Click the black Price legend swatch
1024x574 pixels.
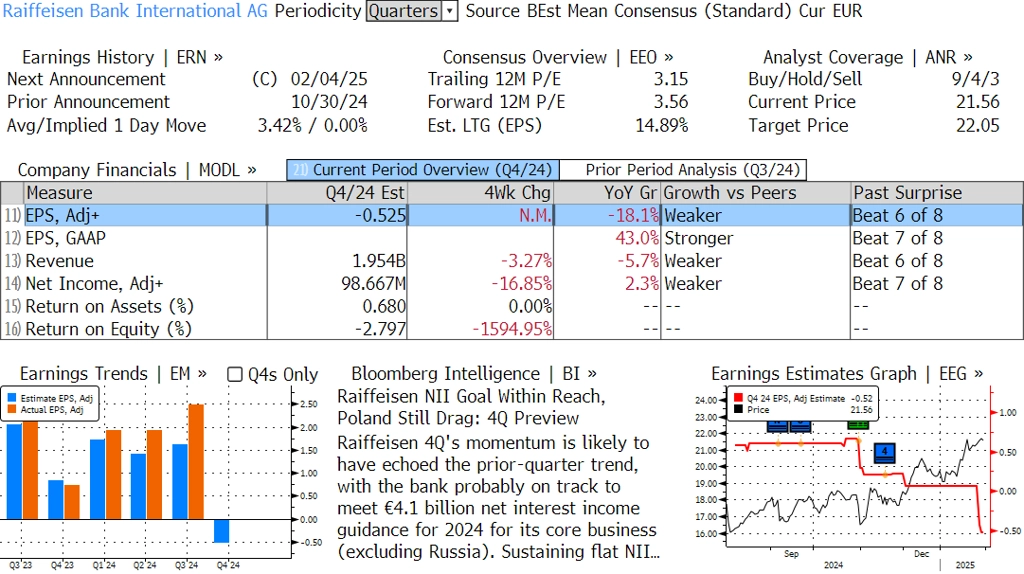point(738,409)
